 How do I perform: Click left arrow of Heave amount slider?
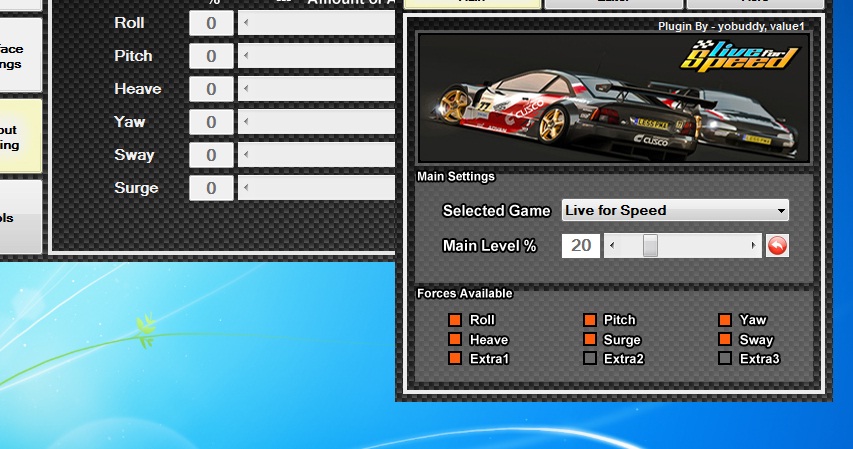[x=246, y=89]
